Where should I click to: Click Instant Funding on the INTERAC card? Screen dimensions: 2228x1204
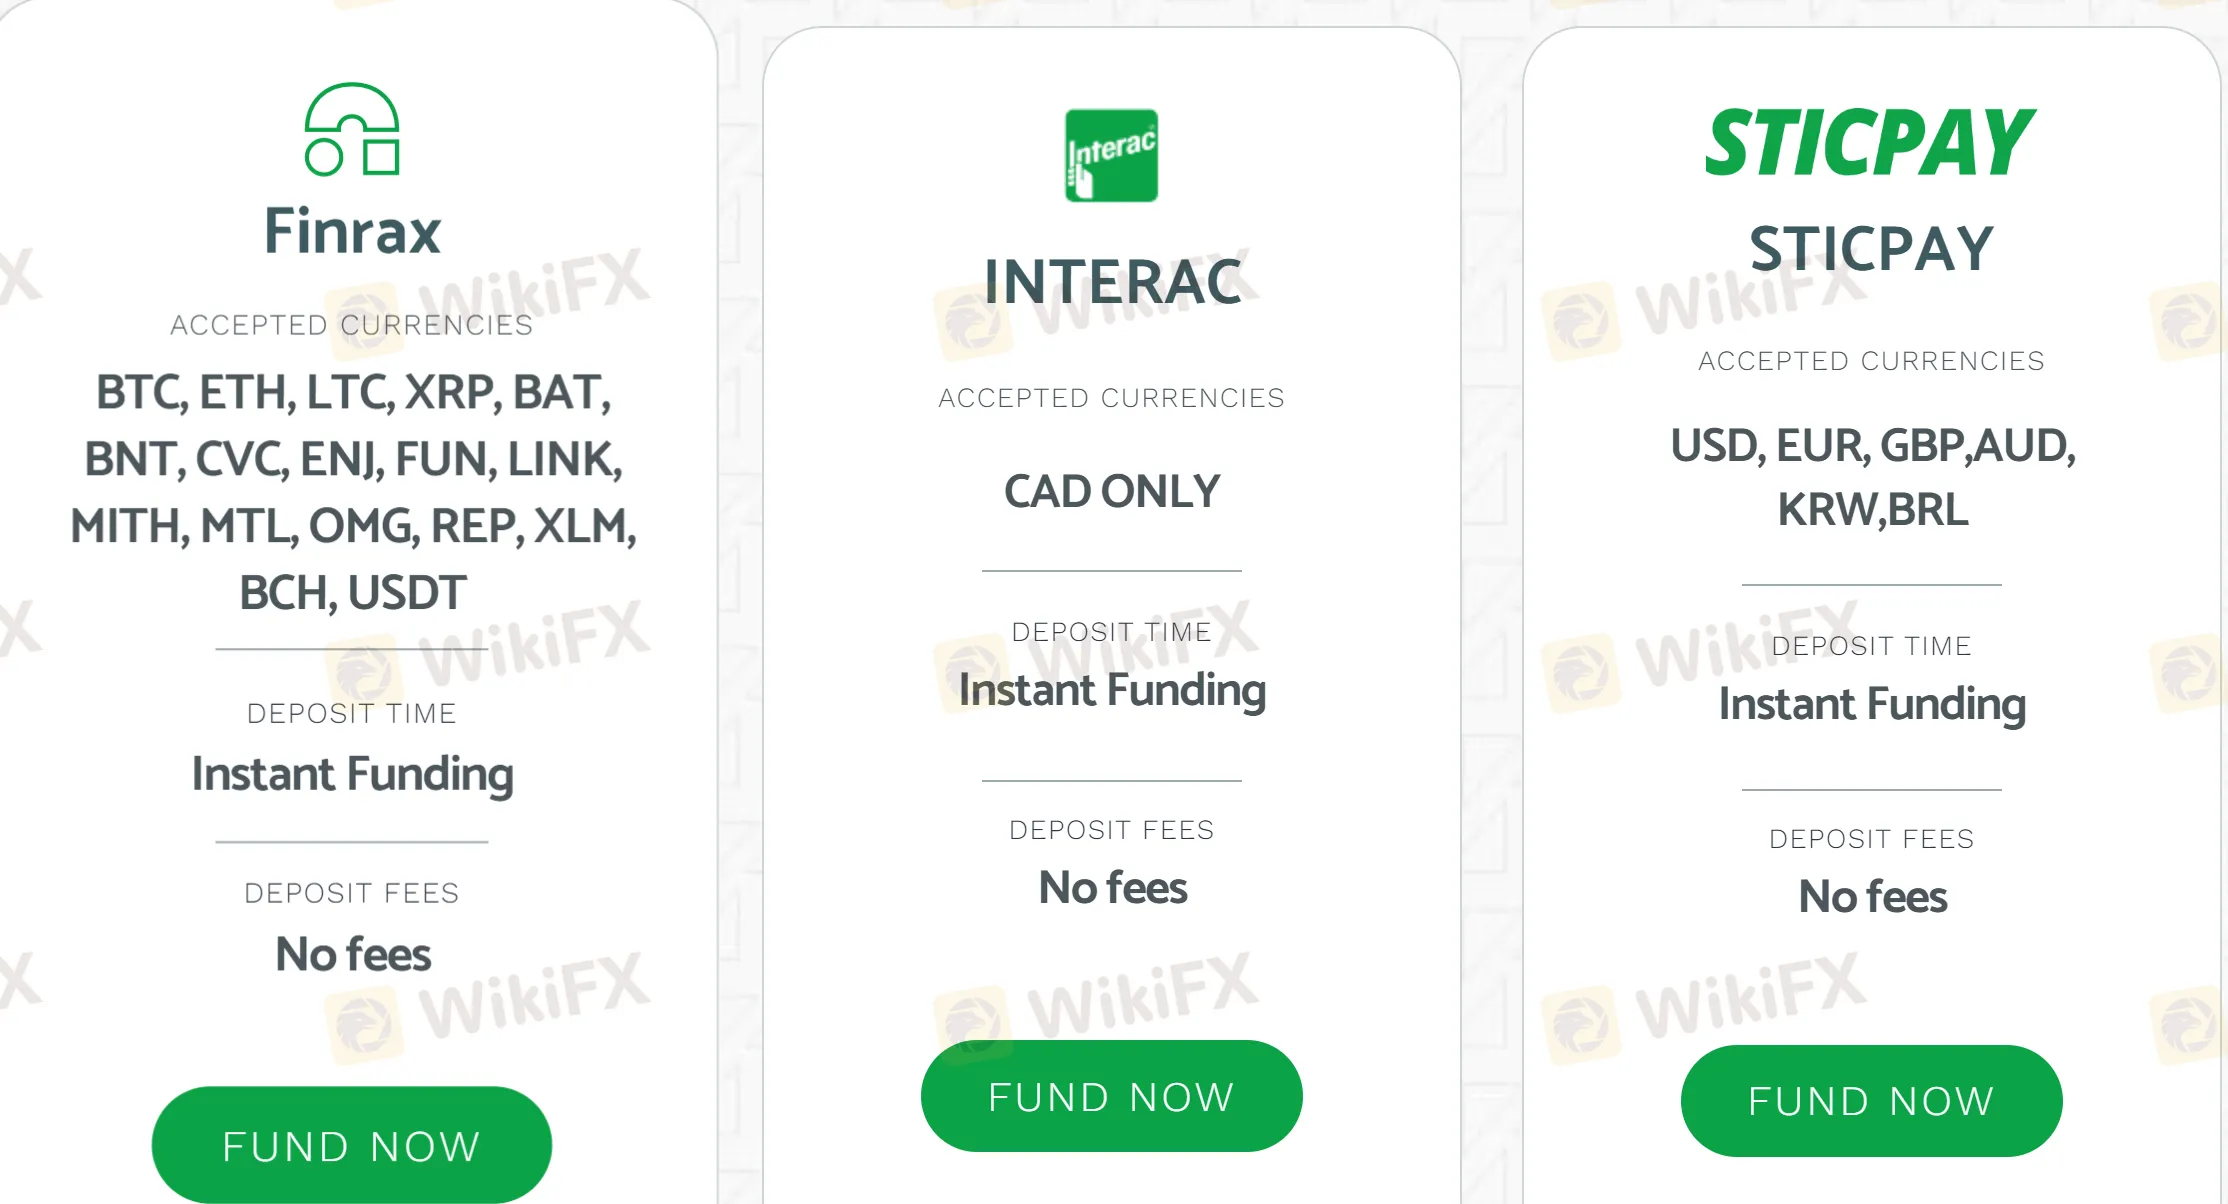pyautogui.click(x=1112, y=690)
